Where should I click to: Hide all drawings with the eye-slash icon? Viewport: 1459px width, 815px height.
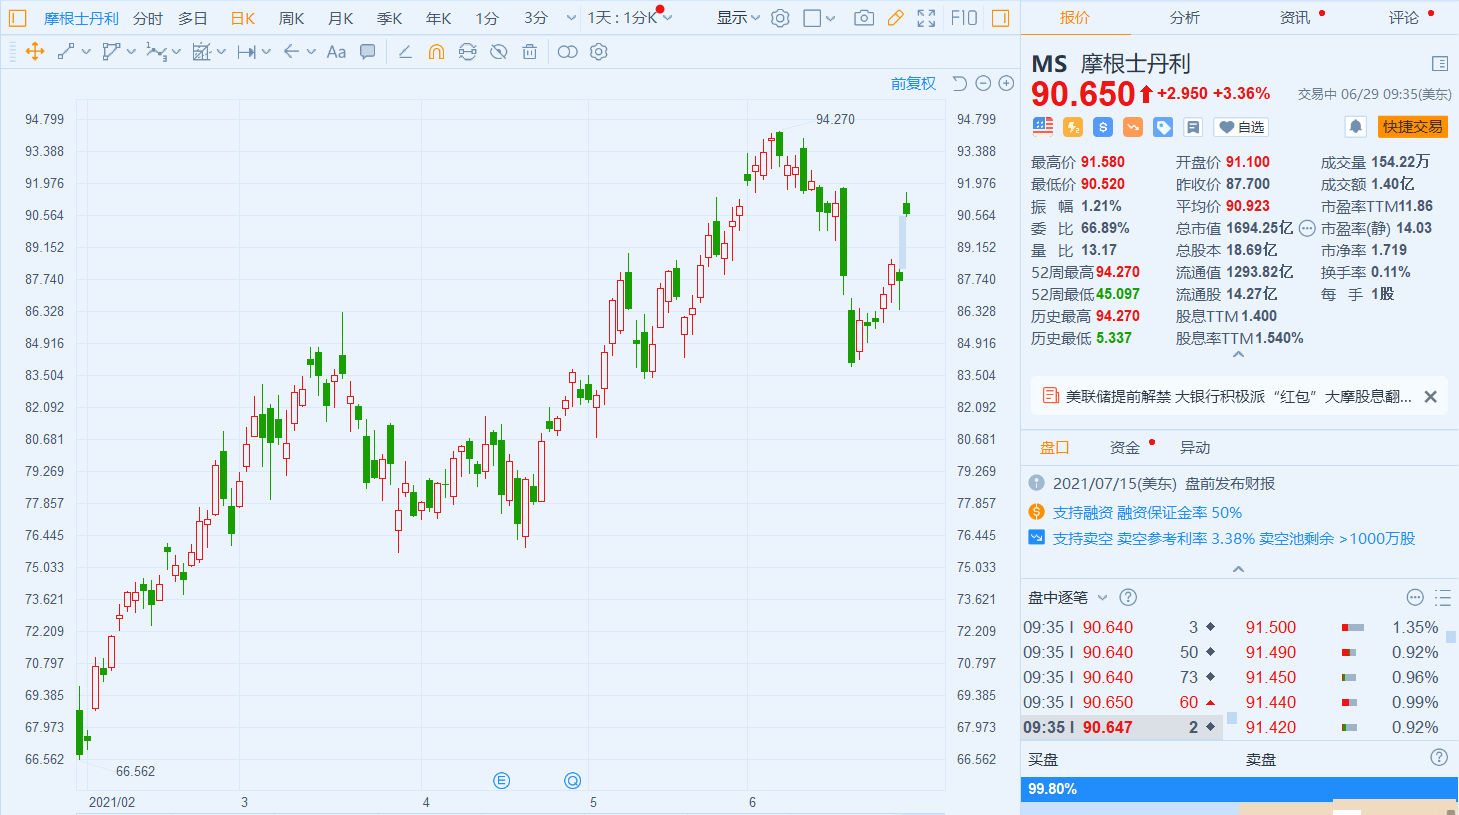coord(498,52)
